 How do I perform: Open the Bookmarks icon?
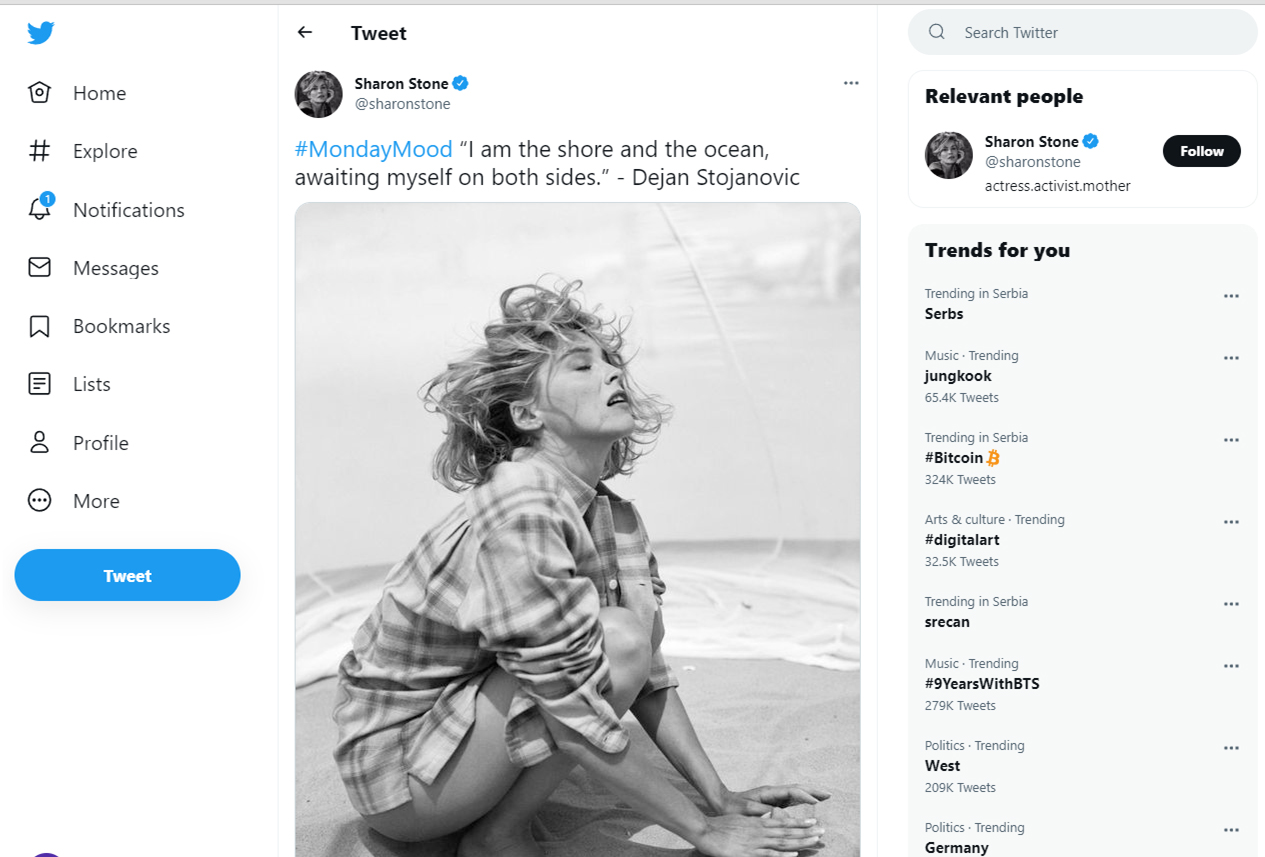click(x=39, y=326)
